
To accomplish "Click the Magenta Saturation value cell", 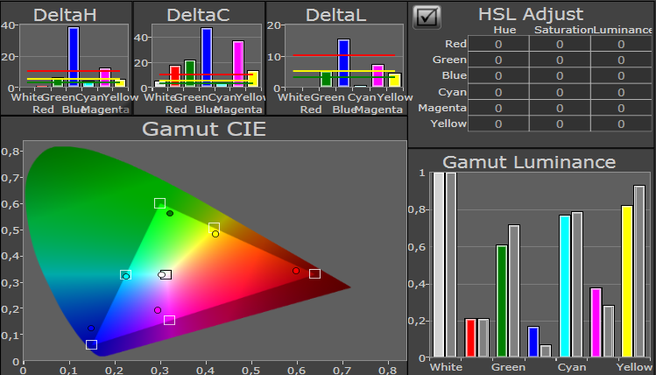I will [x=560, y=108].
